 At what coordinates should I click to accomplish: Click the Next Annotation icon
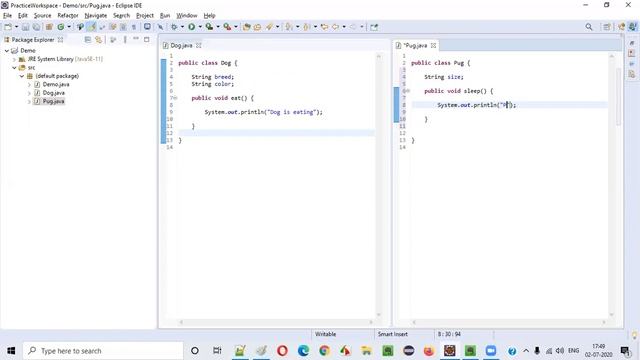pos(289,27)
